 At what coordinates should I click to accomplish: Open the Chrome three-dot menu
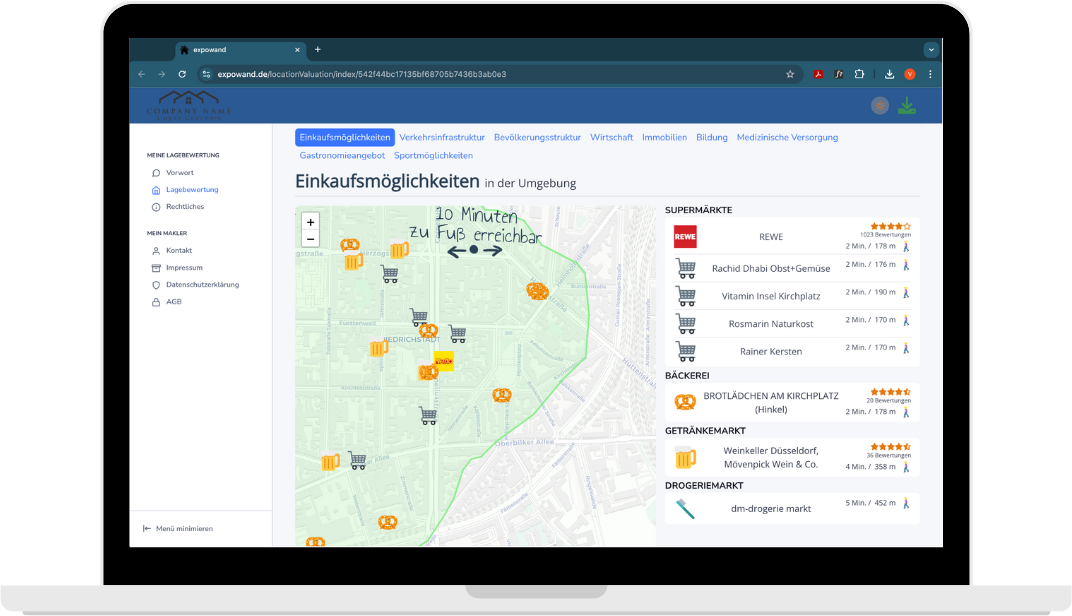pyautogui.click(x=931, y=74)
